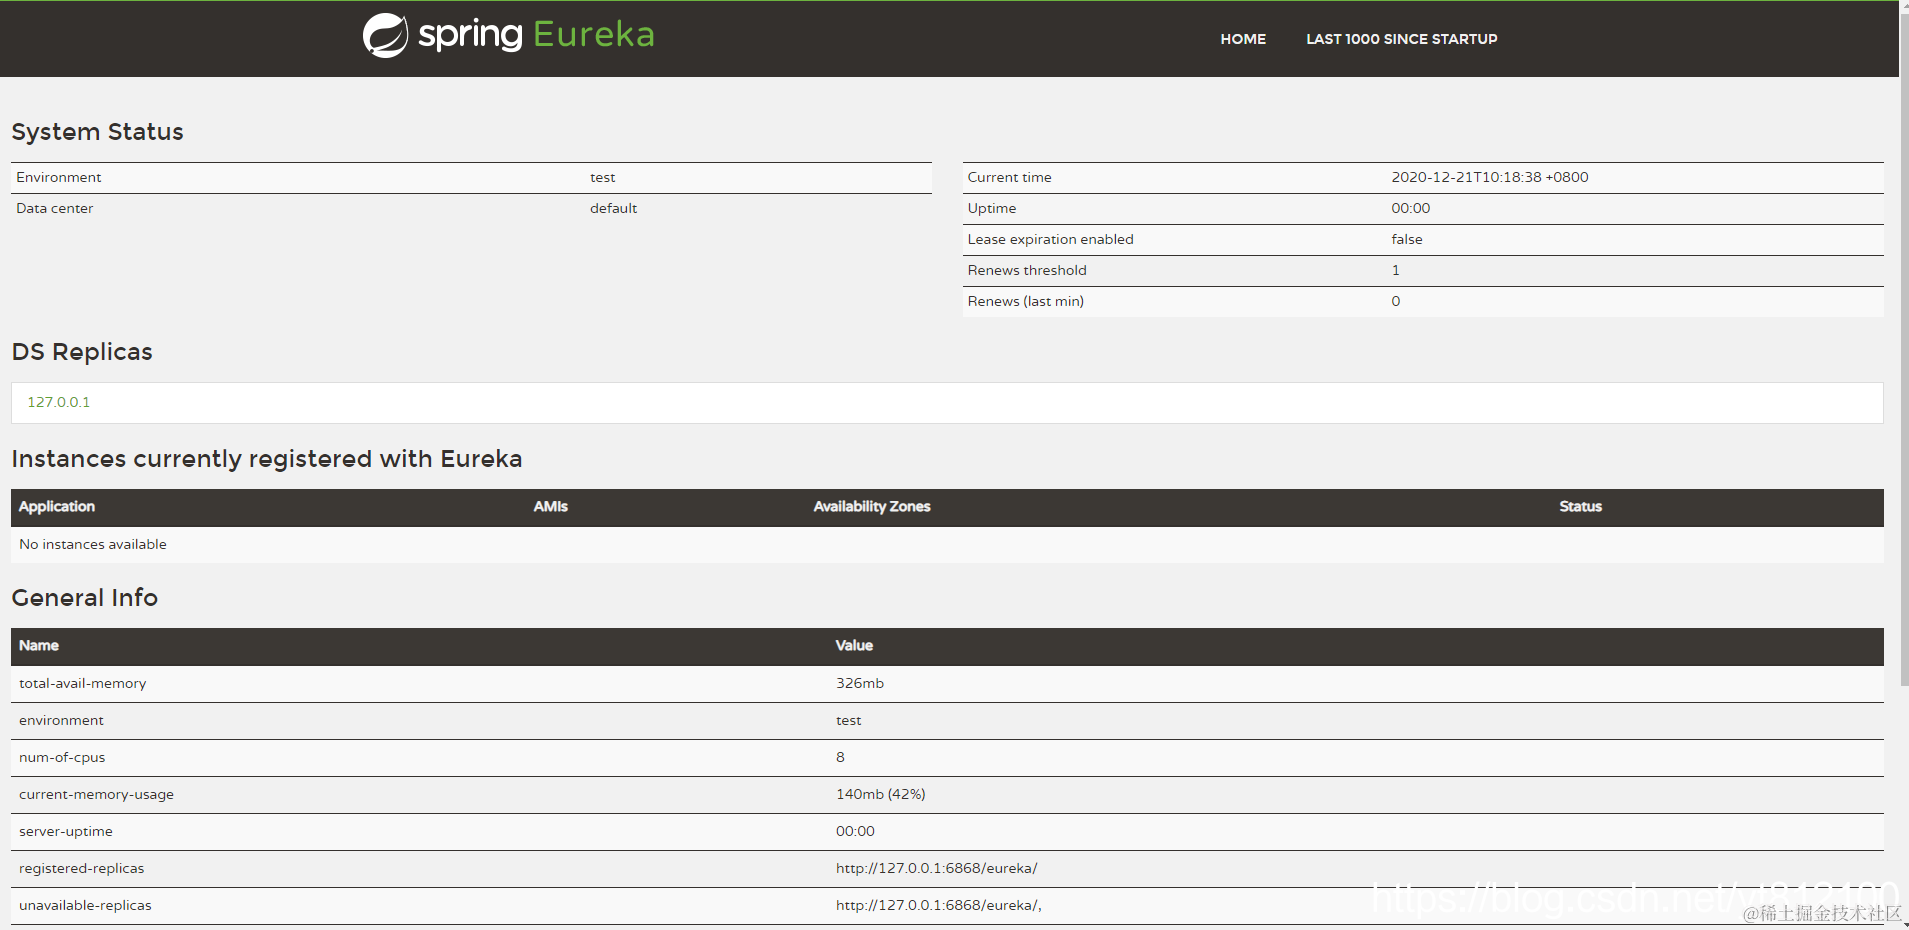Select the unavailable-replicas URL value
The width and height of the screenshot is (1909, 930).
(x=939, y=905)
